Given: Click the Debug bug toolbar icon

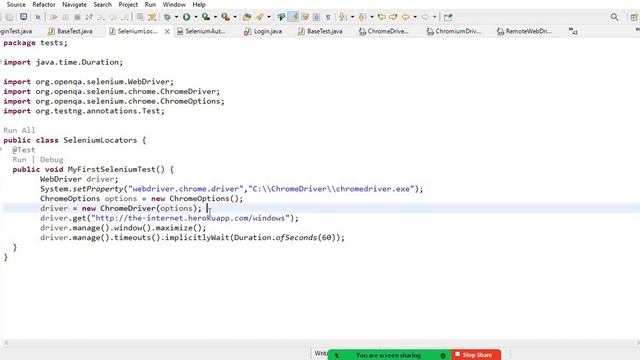Looking at the screenshot, I should pos(167,17).
